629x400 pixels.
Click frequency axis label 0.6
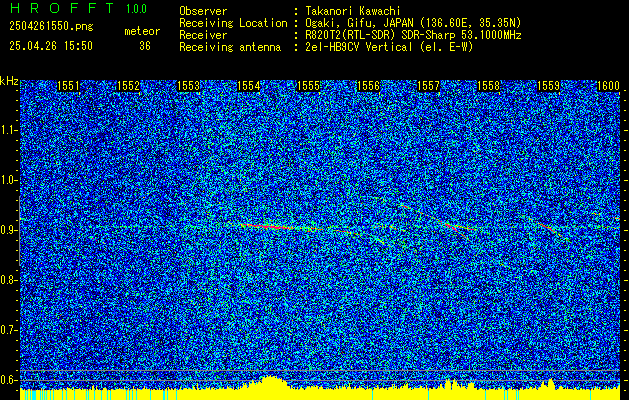click(9, 380)
